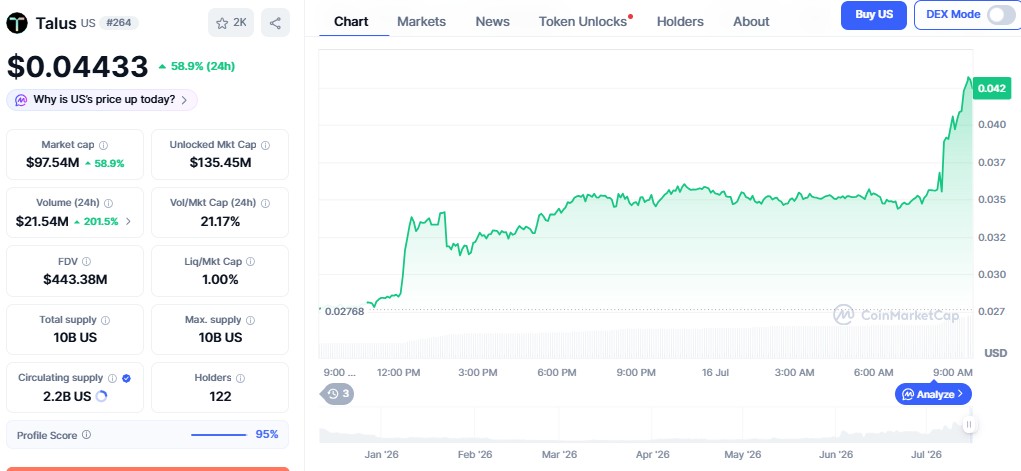Viewport: 1021px width, 471px height.
Task: Click the share icon beside watchlist
Action: 275,23
